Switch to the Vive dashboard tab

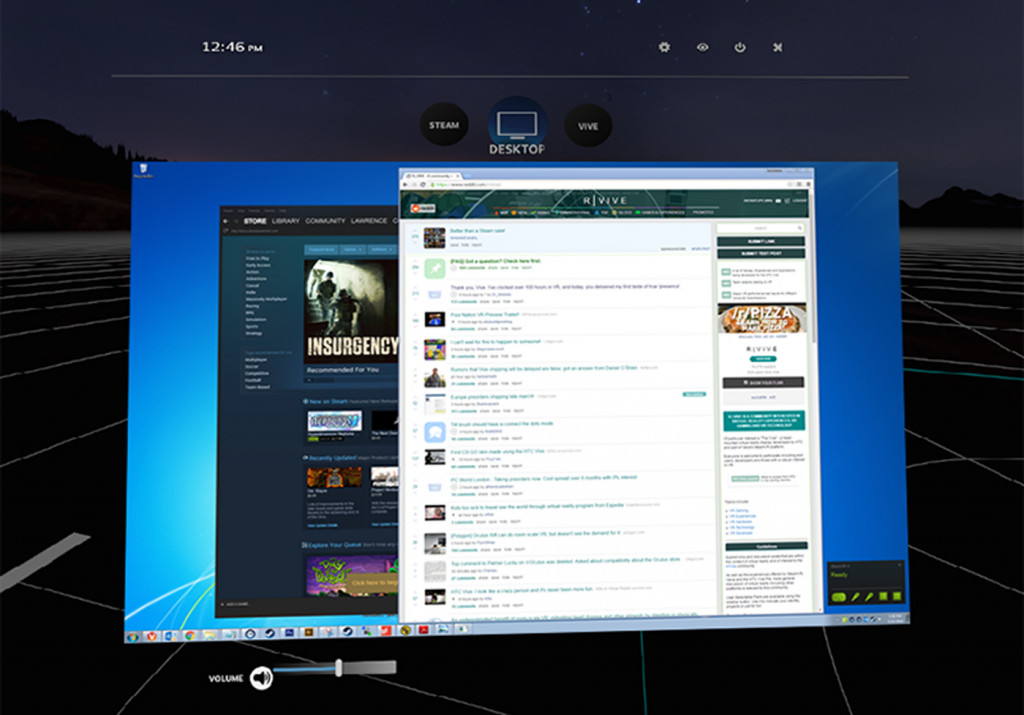coord(588,127)
